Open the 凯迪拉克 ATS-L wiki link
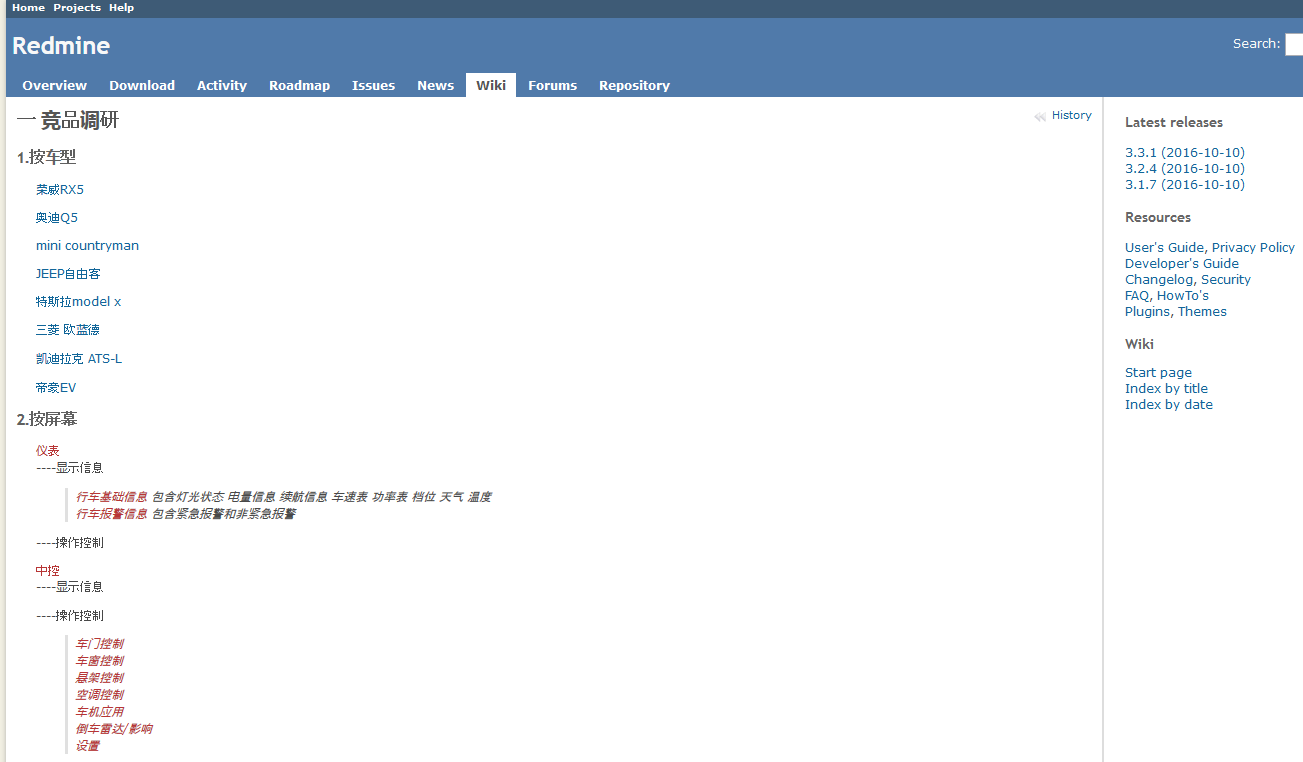 click(79, 358)
